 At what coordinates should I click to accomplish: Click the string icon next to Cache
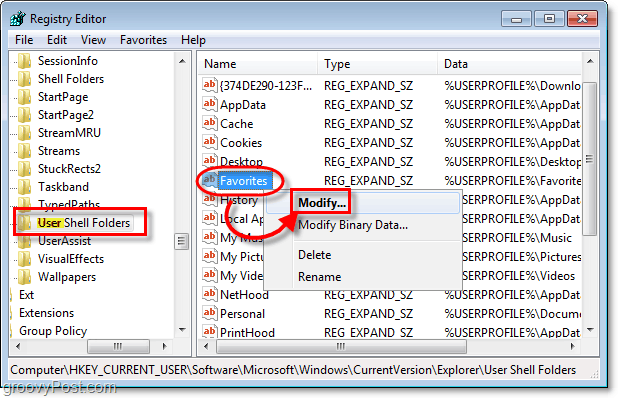click(x=209, y=123)
